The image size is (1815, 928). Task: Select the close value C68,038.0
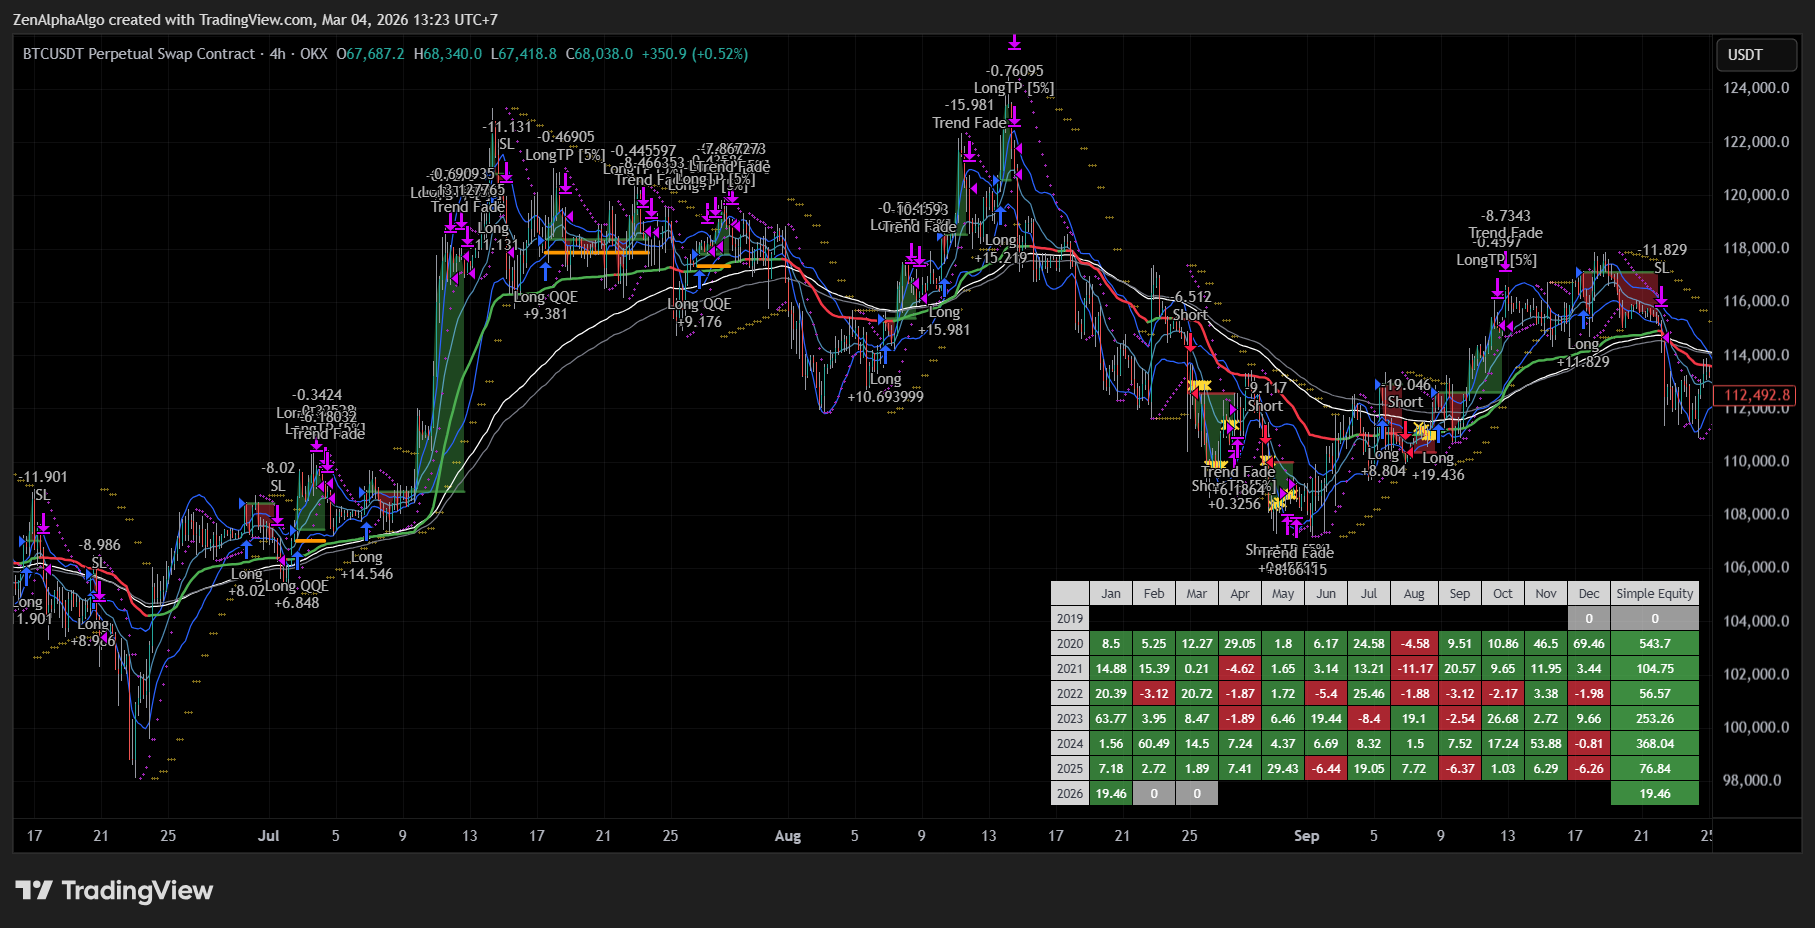[x=600, y=54]
